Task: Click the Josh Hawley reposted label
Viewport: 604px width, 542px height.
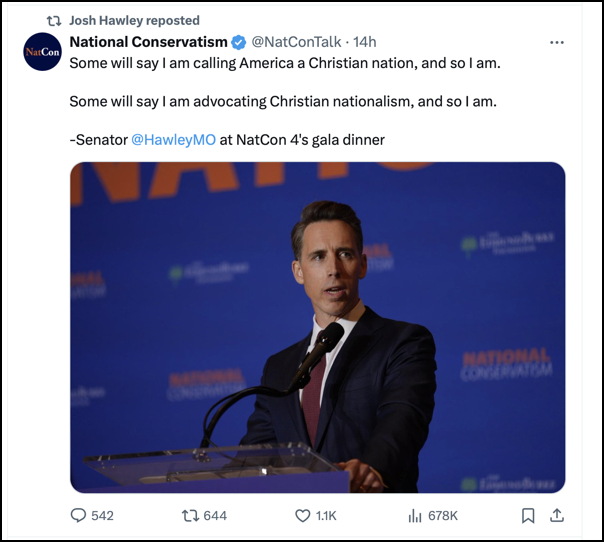Action: point(134,20)
